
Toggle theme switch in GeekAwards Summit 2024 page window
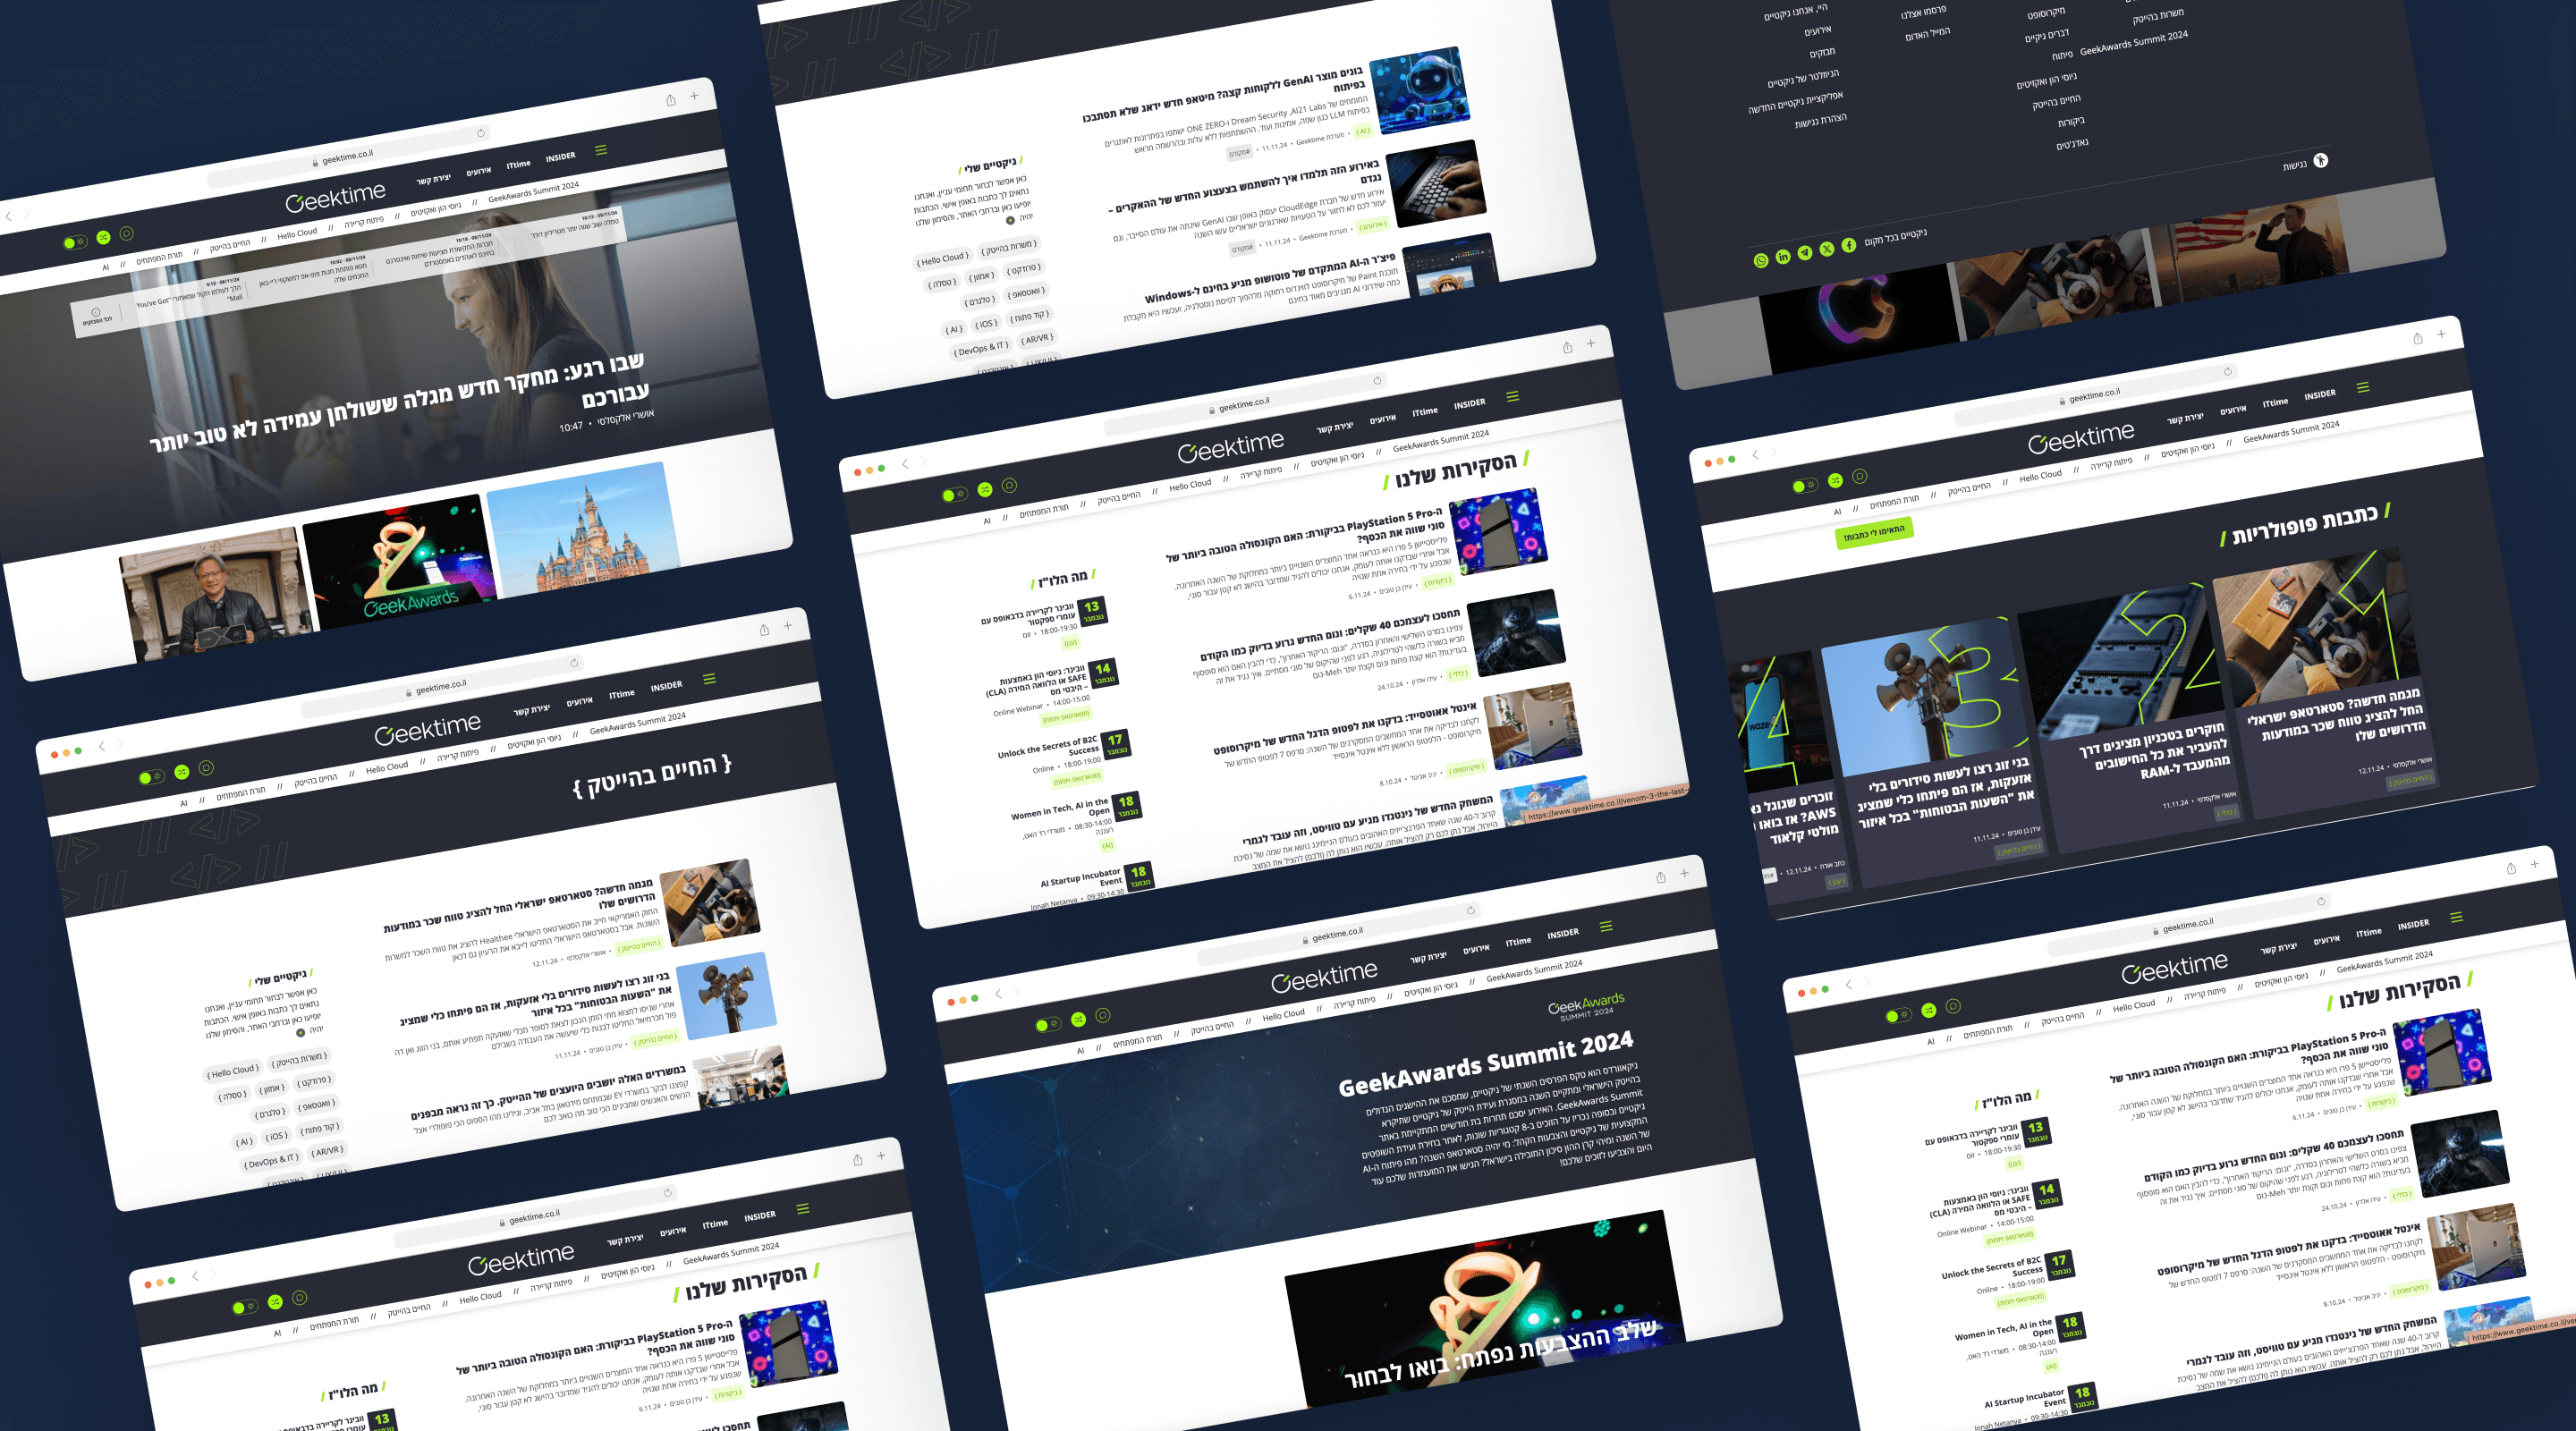pyautogui.click(x=1048, y=1025)
